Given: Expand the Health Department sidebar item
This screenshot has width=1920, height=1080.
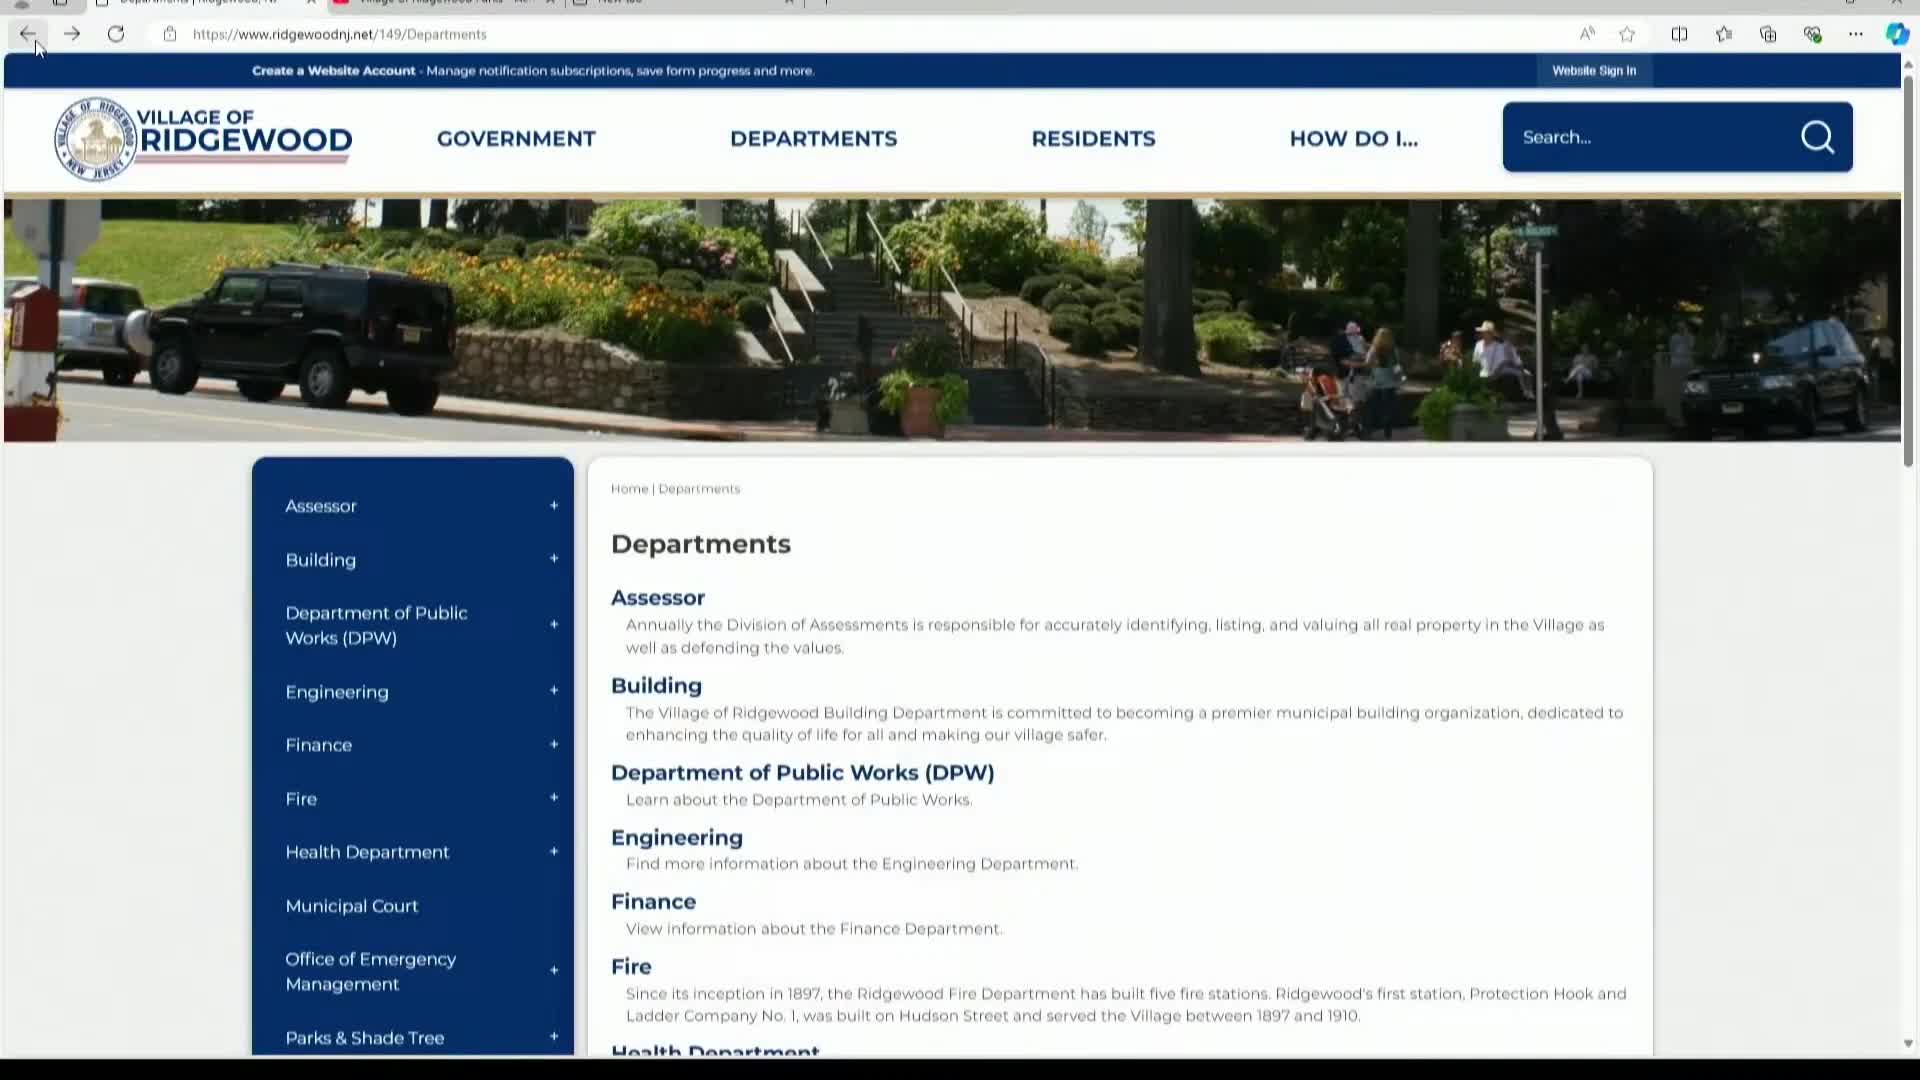Looking at the screenshot, I should (x=554, y=852).
